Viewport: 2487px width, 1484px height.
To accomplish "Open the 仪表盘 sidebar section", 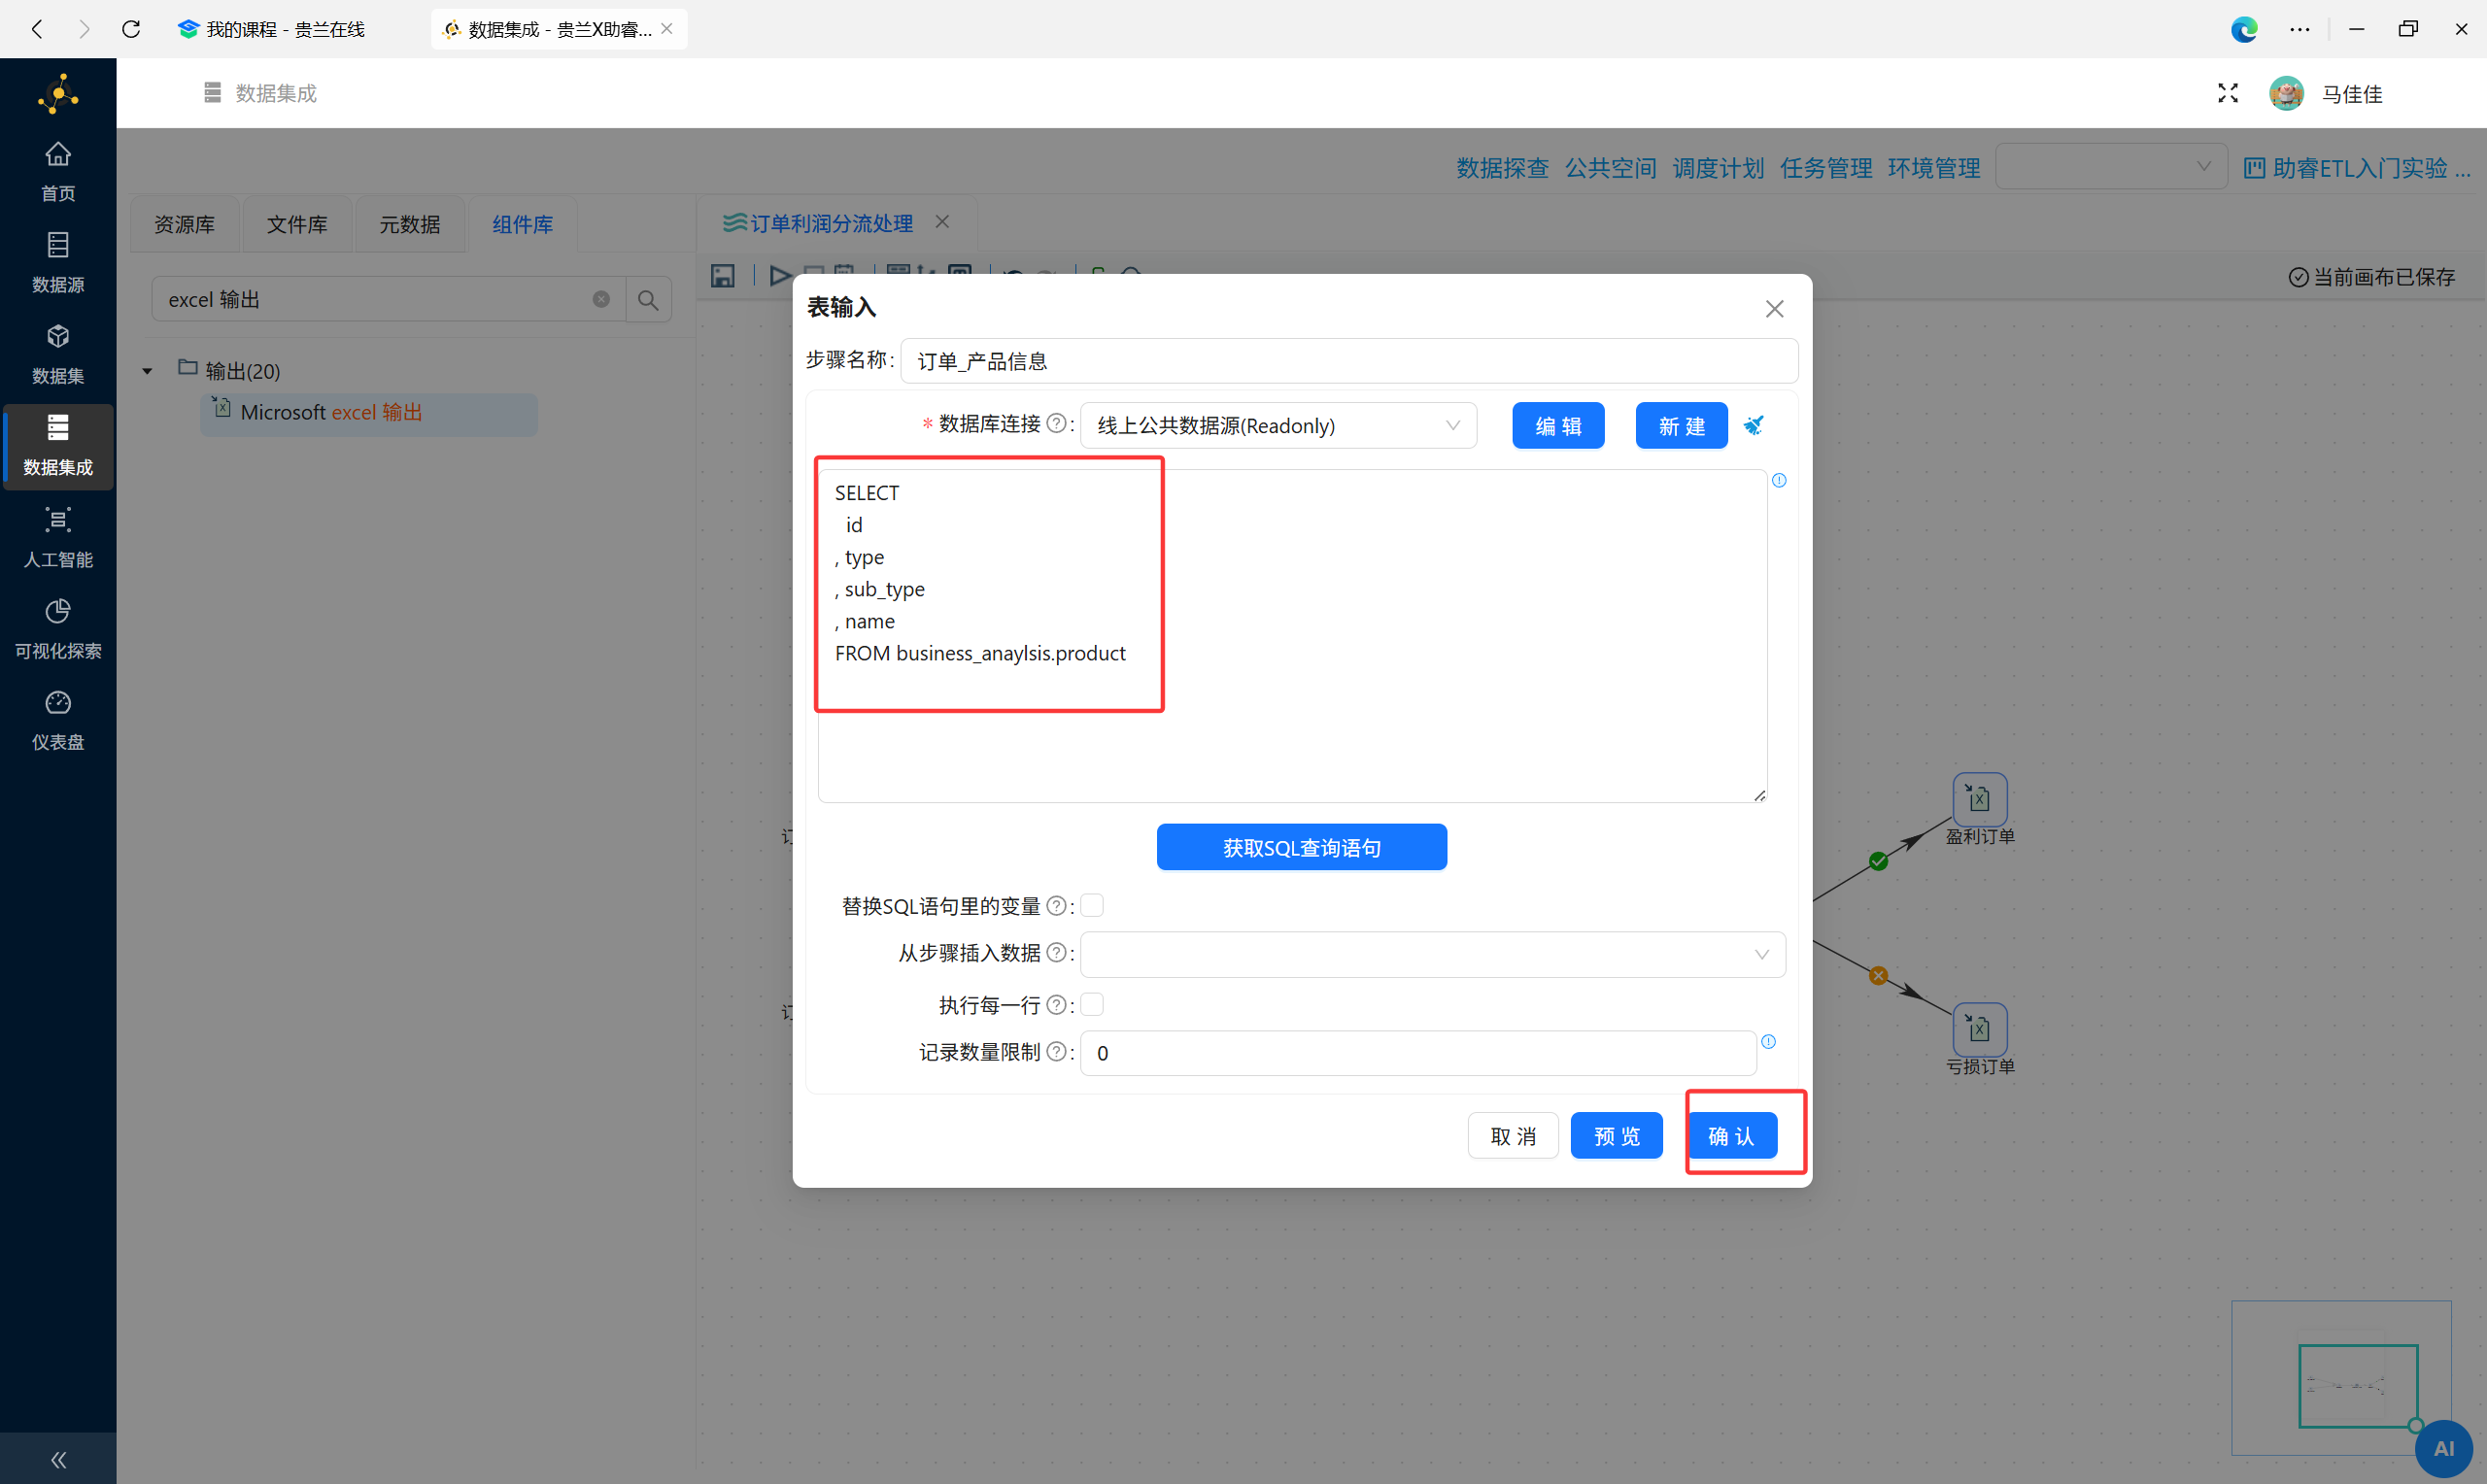I will coord(58,720).
